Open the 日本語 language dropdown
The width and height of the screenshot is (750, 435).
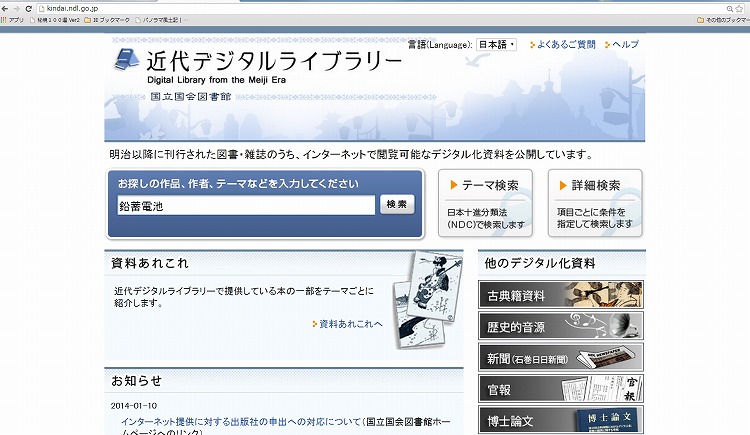(496, 45)
